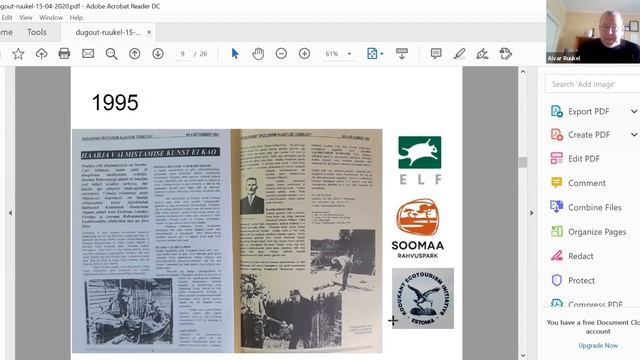The width and height of the screenshot is (640, 360).
Task: Expand the left navigation pane arrow
Action: (10, 213)
